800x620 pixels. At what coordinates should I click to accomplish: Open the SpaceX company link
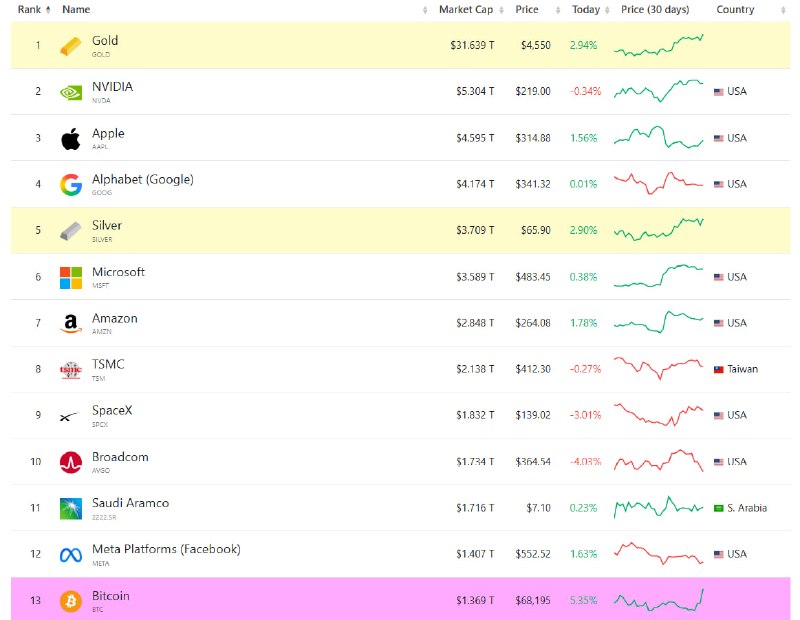point(112,411)
